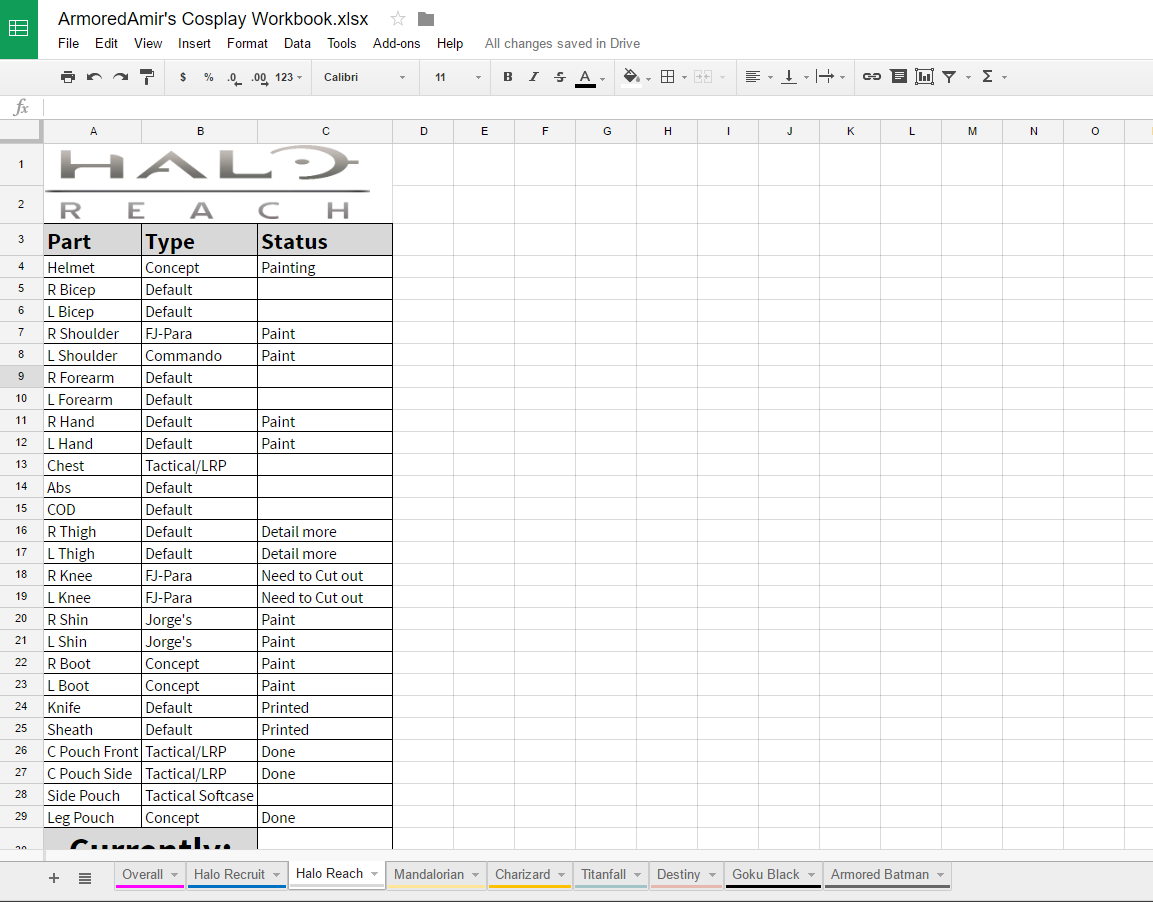
Task: Decrease decimal places
Action: [x=233, y=78]
